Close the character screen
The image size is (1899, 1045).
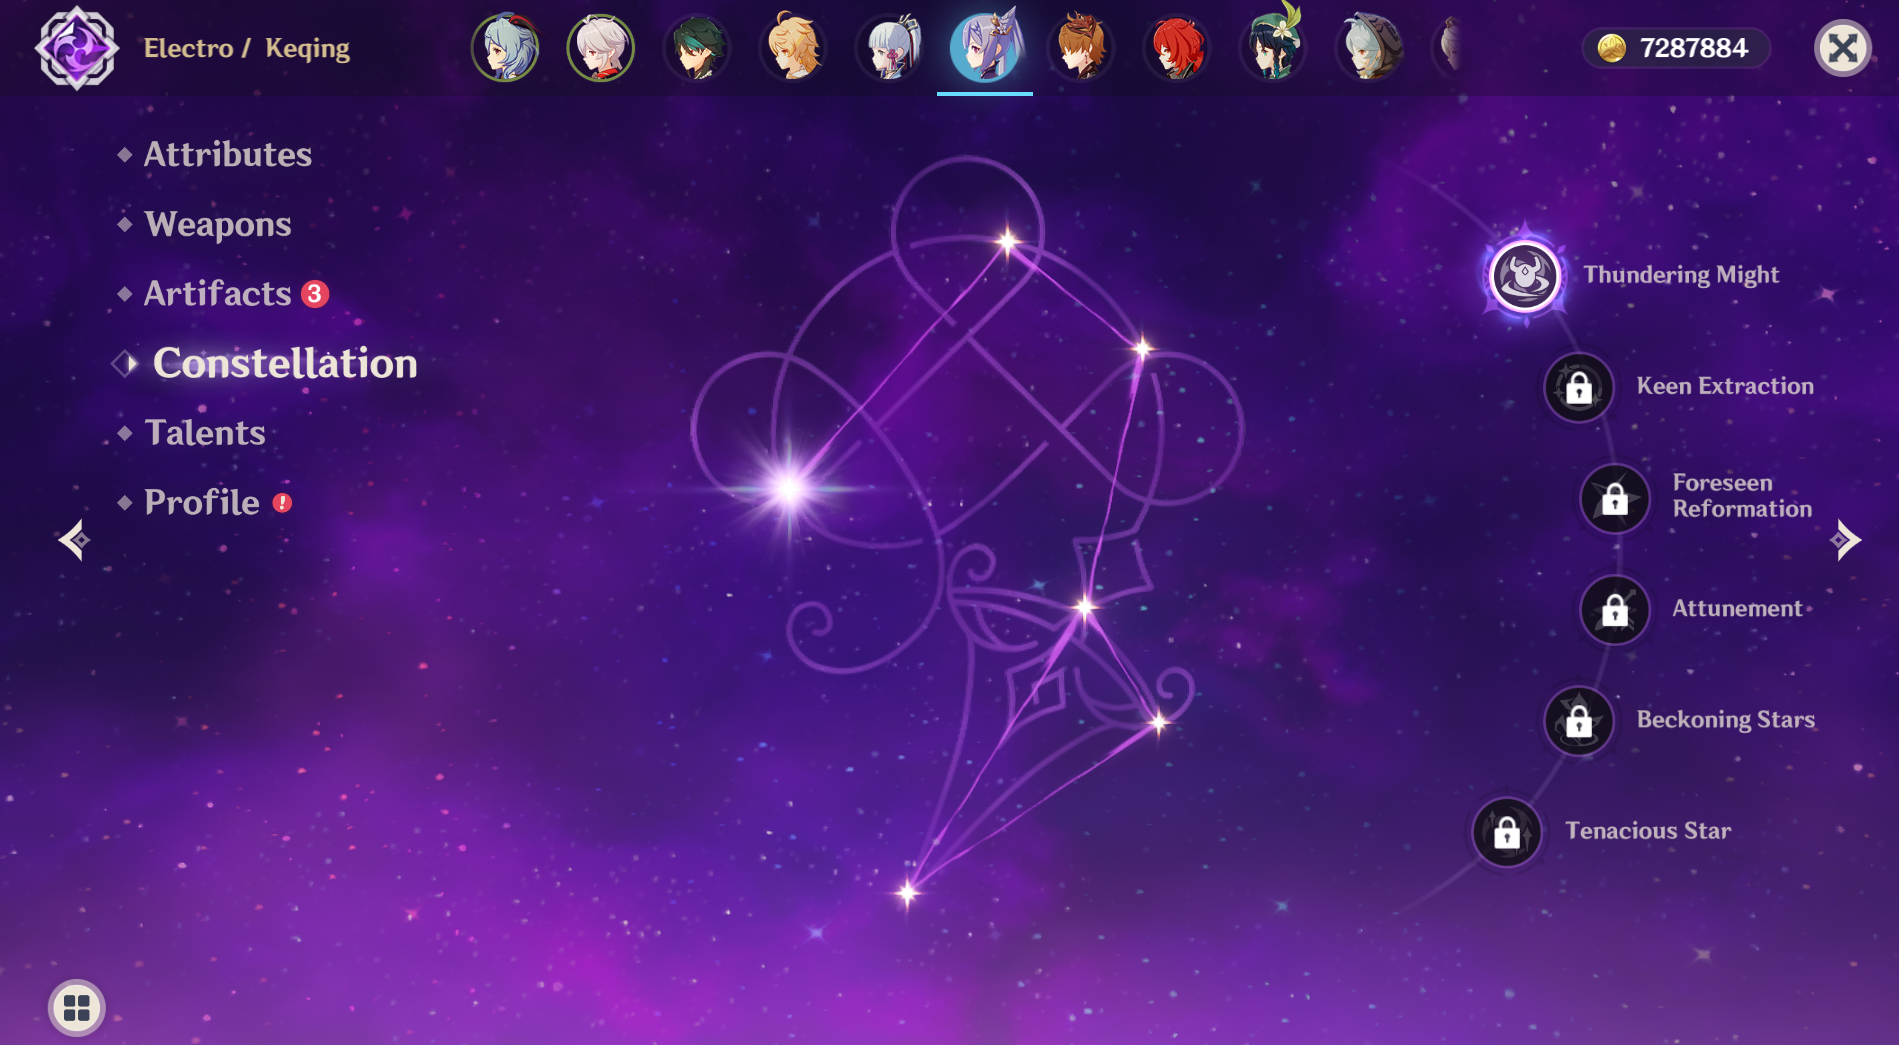coord(1843,48)
